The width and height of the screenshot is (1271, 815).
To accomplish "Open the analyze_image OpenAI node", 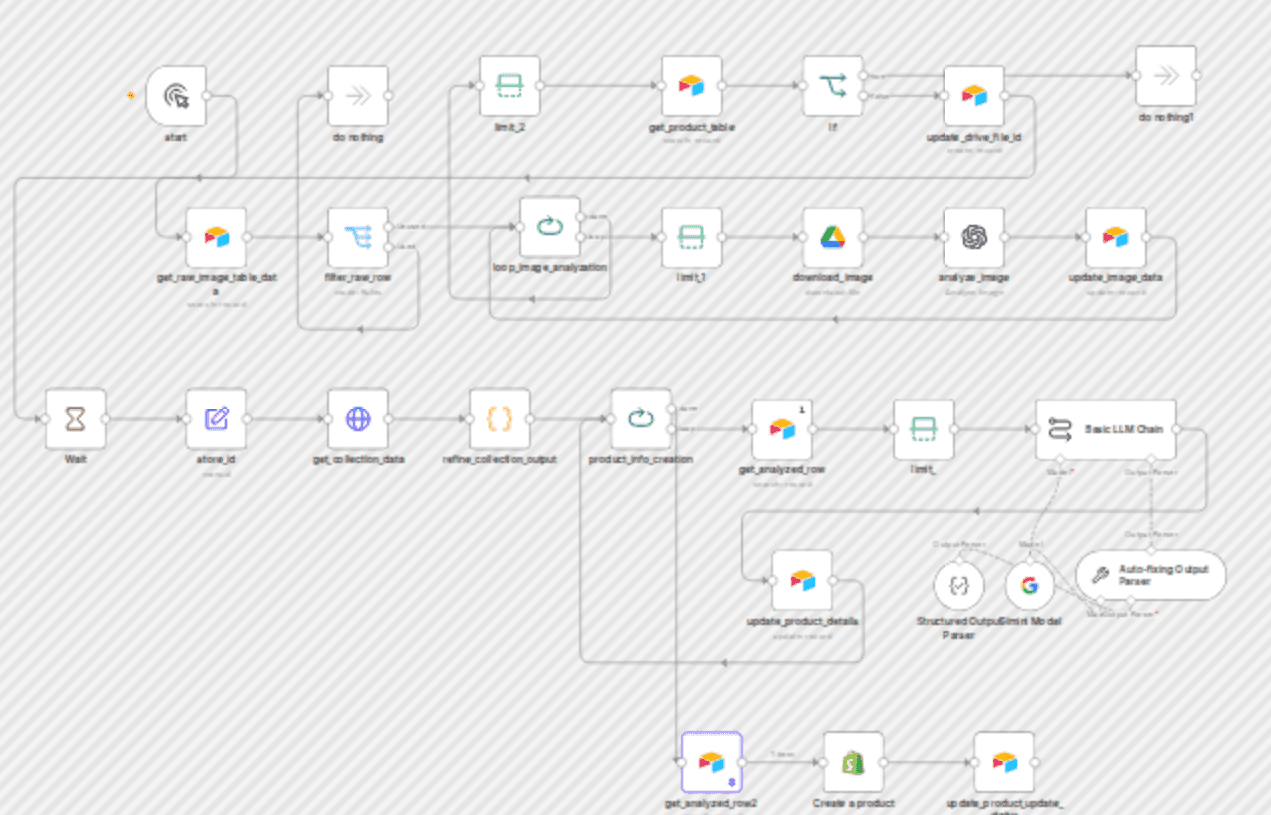I will coord(975,238).
